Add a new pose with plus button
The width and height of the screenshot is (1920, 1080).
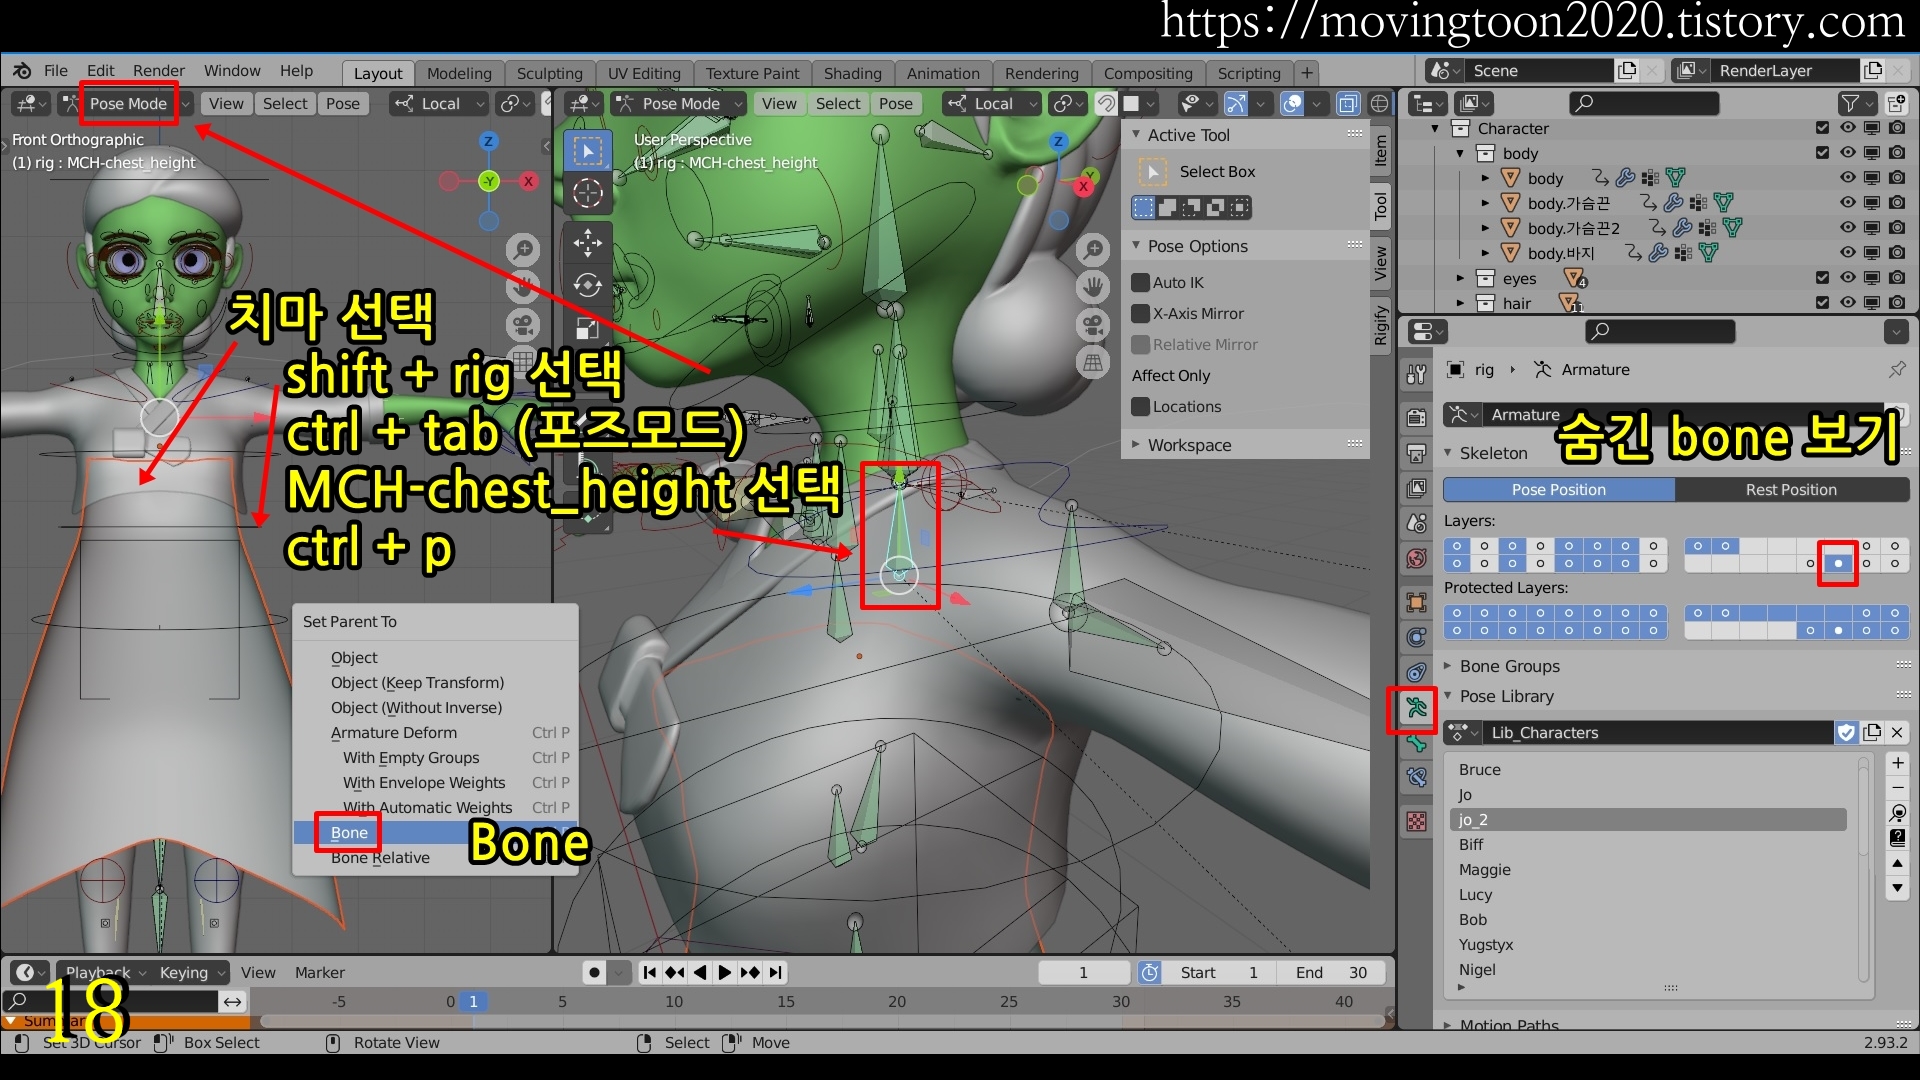point(1897,763)
